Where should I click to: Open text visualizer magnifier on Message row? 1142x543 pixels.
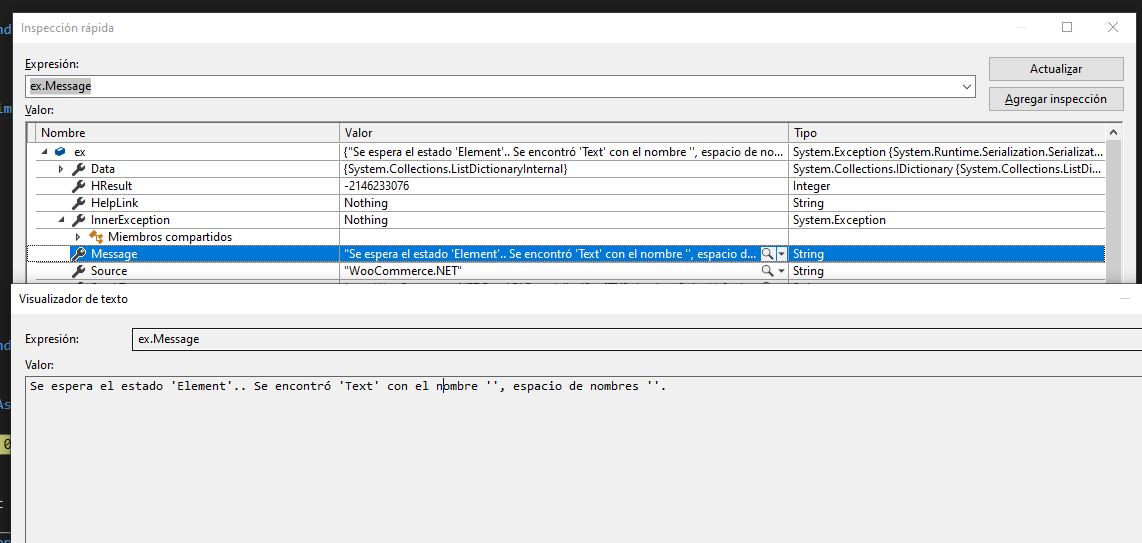pos(767,253)
